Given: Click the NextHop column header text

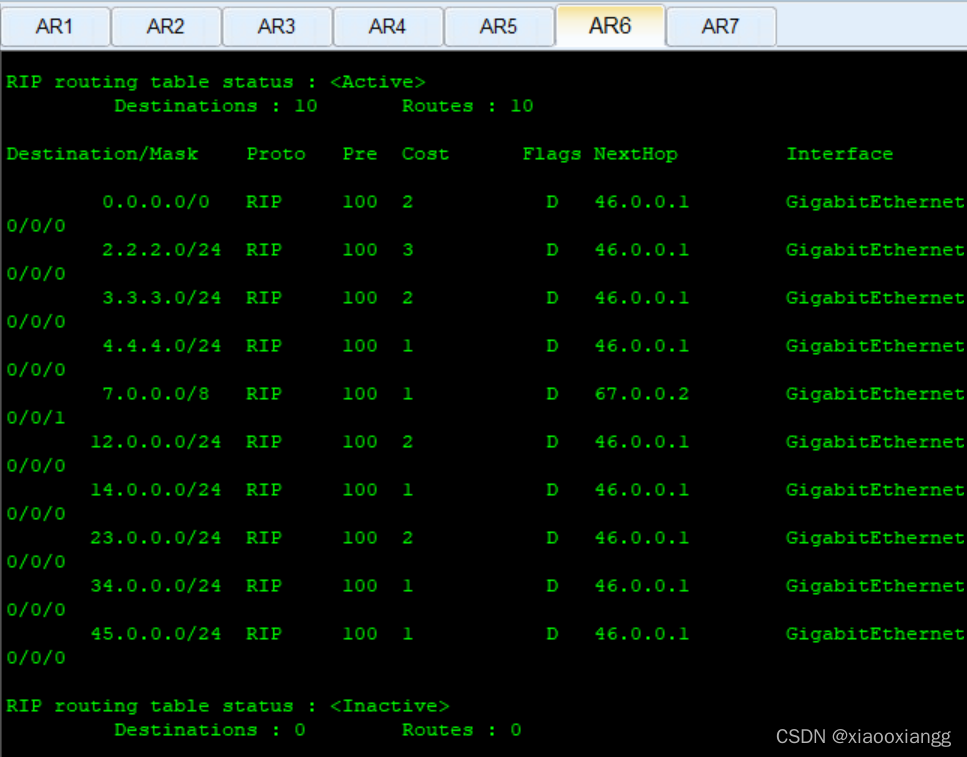Looking at the screenshot, I should tap(635, 154).
